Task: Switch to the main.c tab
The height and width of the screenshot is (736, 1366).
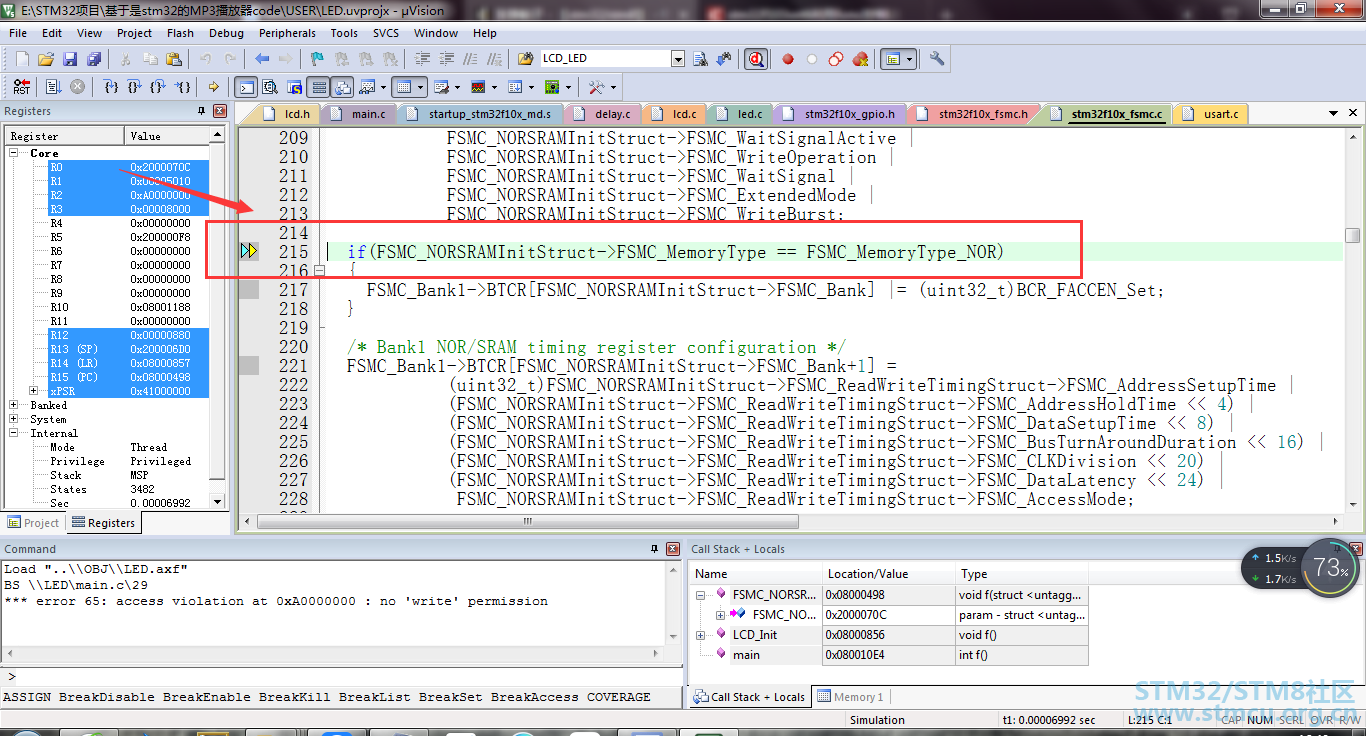Action: (359, 114)
